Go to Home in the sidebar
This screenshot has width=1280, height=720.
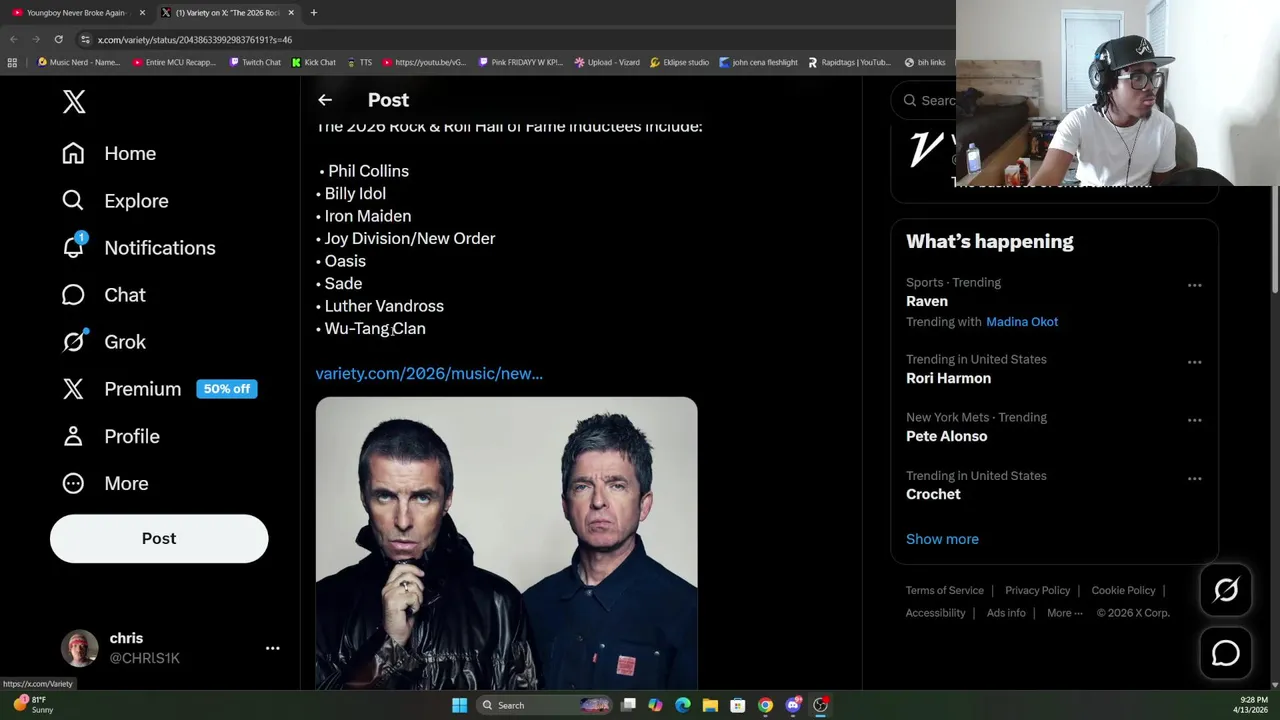[x=109, y=153]
